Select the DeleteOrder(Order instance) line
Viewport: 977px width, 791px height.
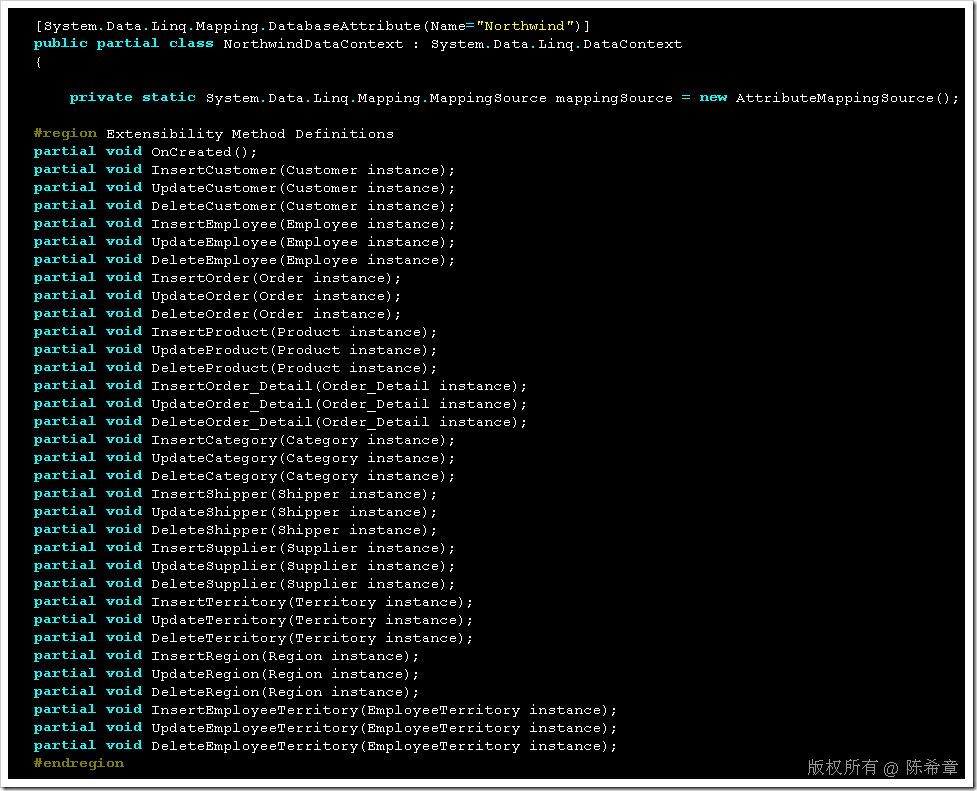[x=217, y=314]
